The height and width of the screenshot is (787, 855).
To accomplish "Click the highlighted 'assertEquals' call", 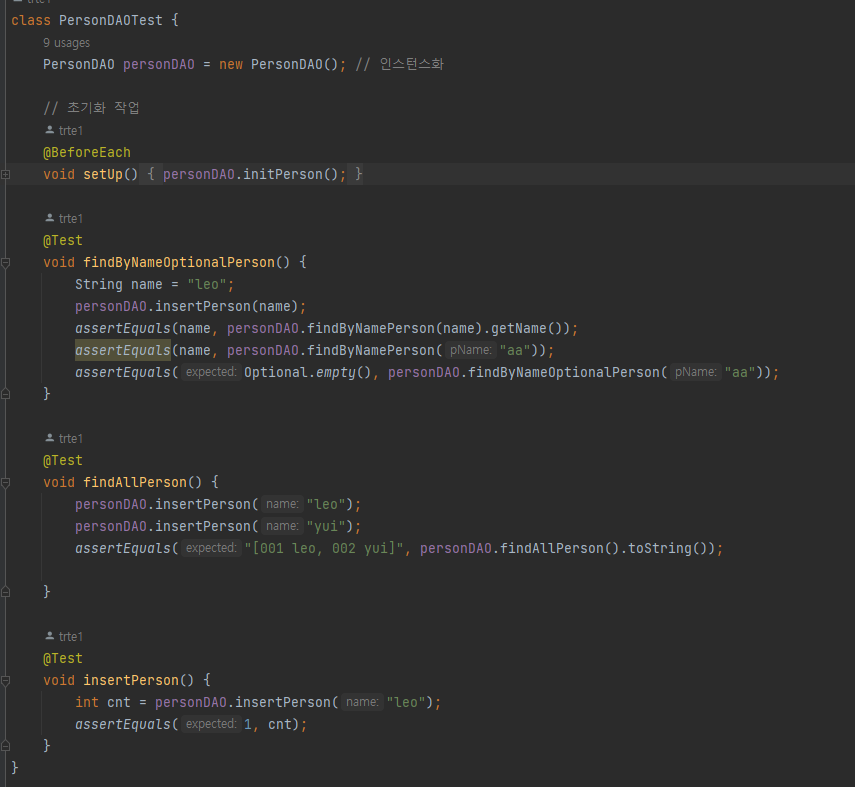I will pos(123,350).
